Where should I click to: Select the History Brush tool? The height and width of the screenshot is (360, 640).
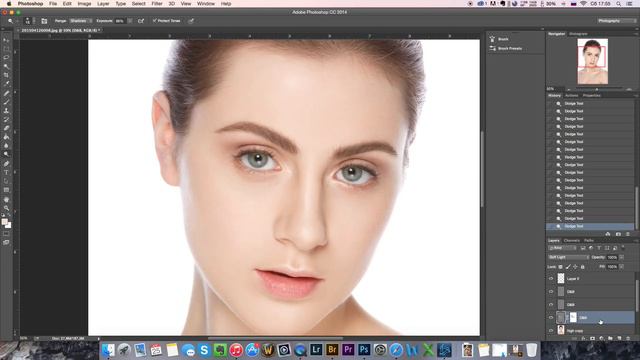pos(6,120)
